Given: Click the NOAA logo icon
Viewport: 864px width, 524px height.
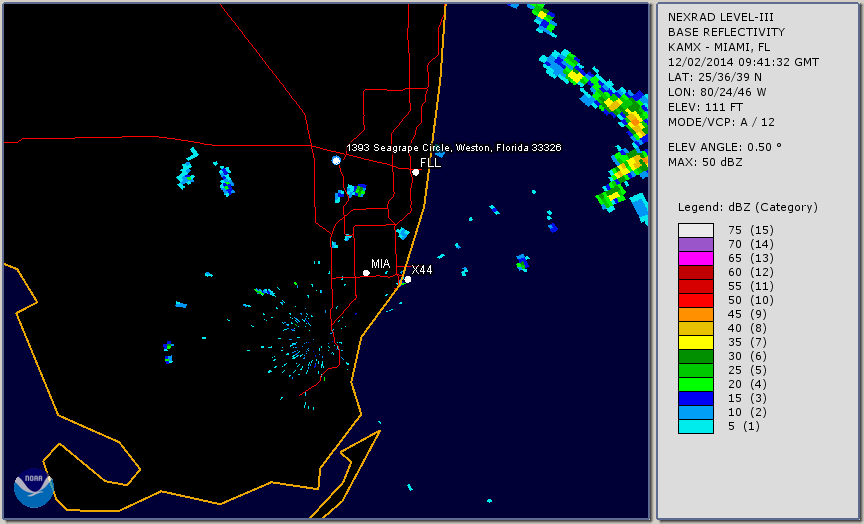Looking at the screenshot, I should 34,487.
